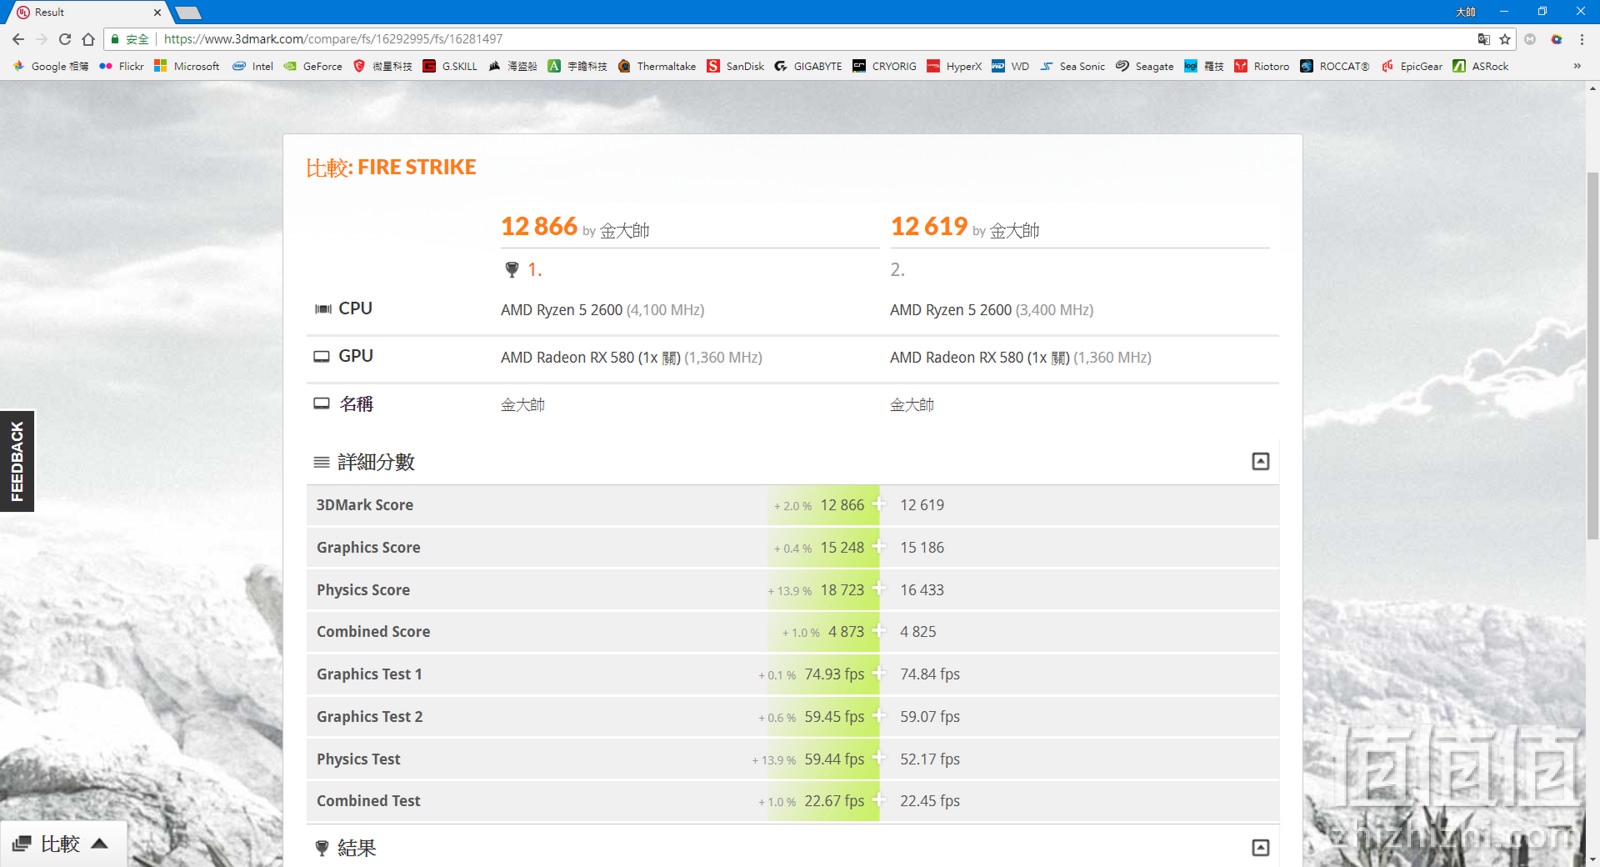Viewport: 1600px width, 867px height.
Task: Open the SanDisk bookmark
Action: click(735, 66)
